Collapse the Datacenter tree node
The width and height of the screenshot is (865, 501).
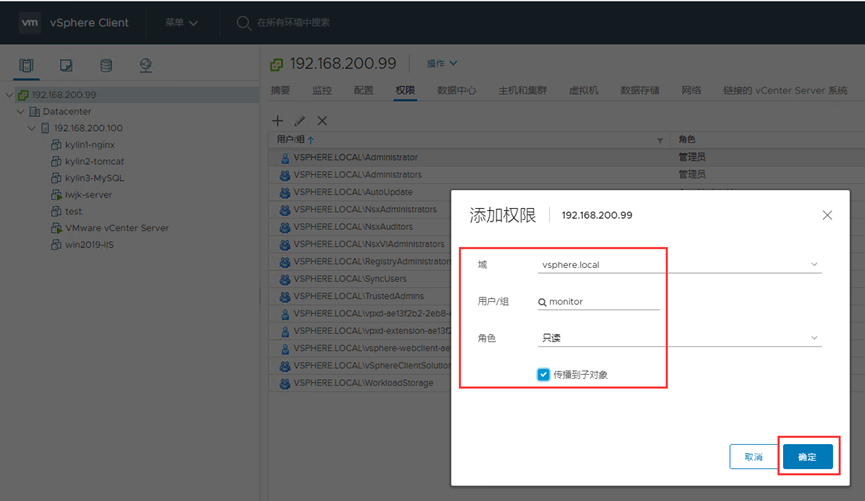click(20, 111)
